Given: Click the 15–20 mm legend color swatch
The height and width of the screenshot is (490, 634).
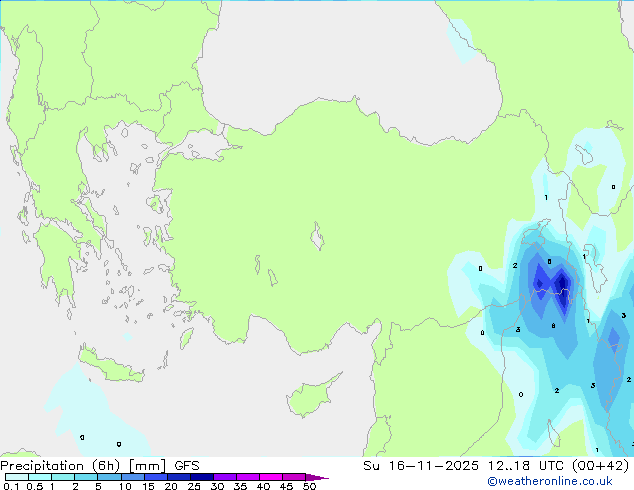Looking at the screenshot, I should [x=156, y=477].
